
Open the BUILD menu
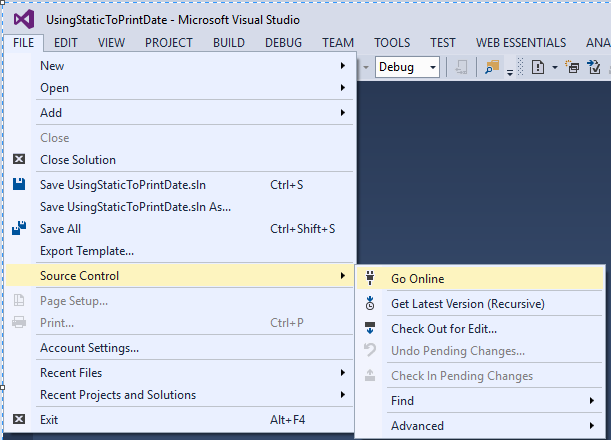[x=229, y=43]
